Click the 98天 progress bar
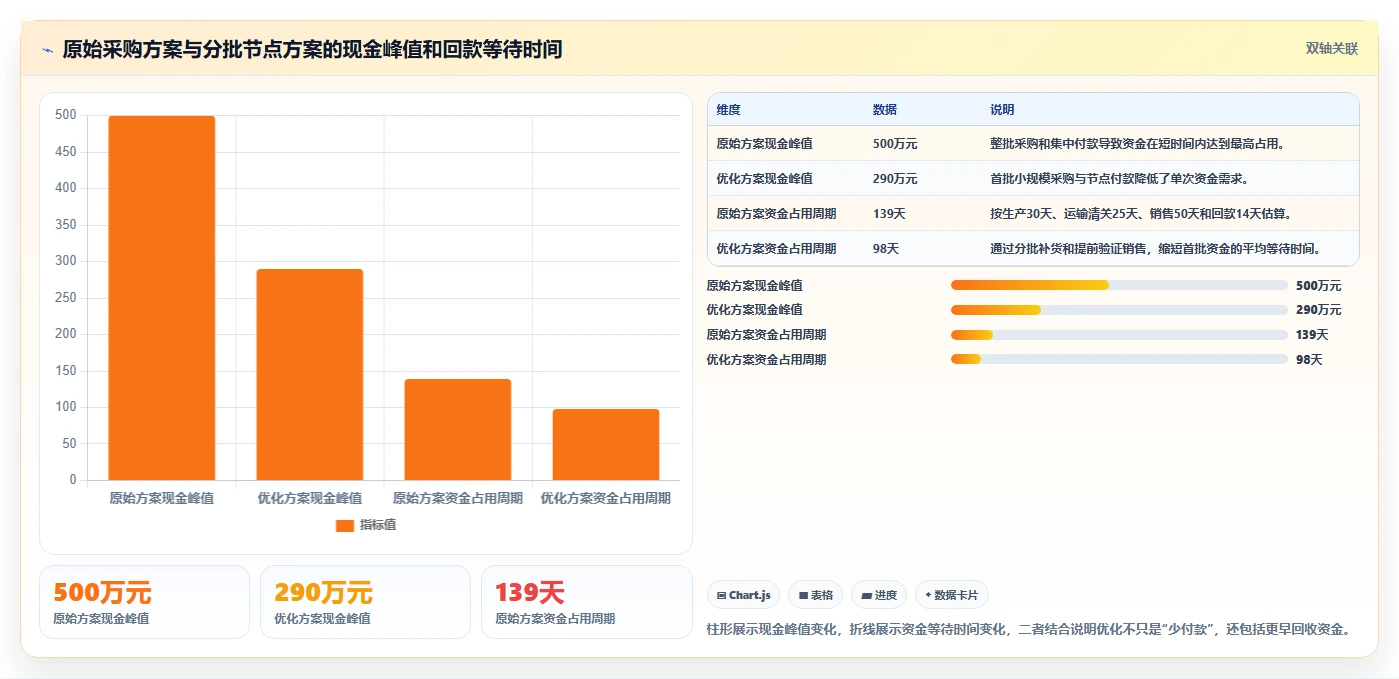Screen dimensions: 1399x679 click(x=1119, y=359)
